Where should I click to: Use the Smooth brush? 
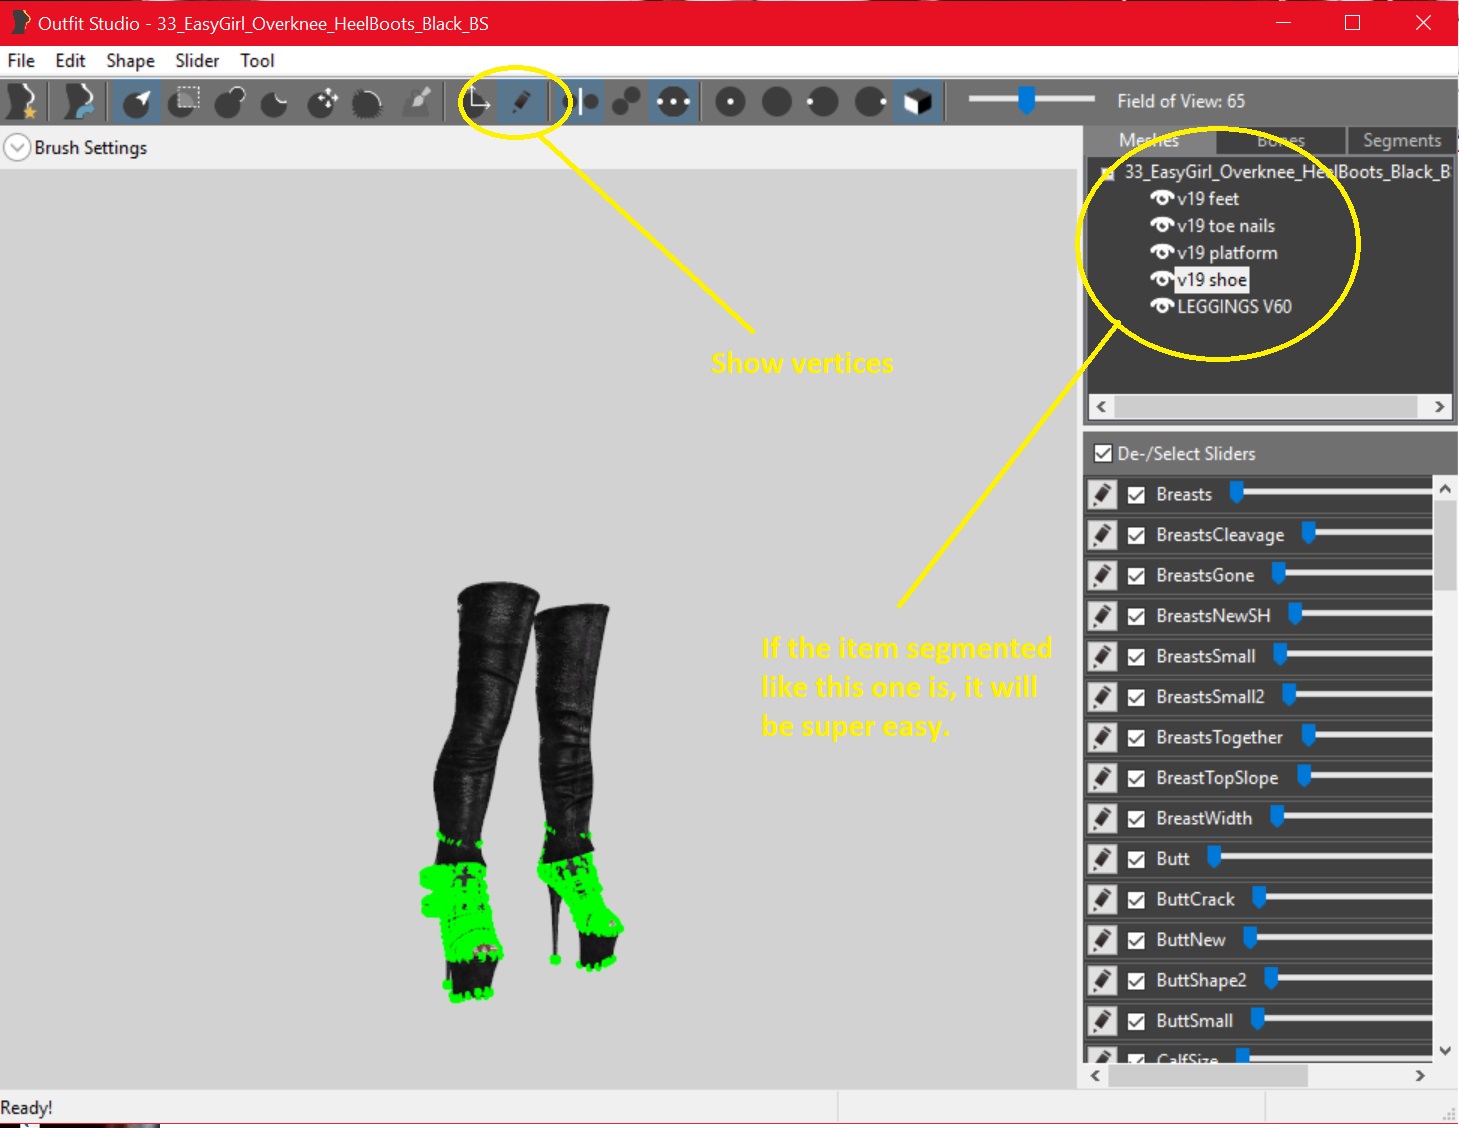tap(368, 101)
